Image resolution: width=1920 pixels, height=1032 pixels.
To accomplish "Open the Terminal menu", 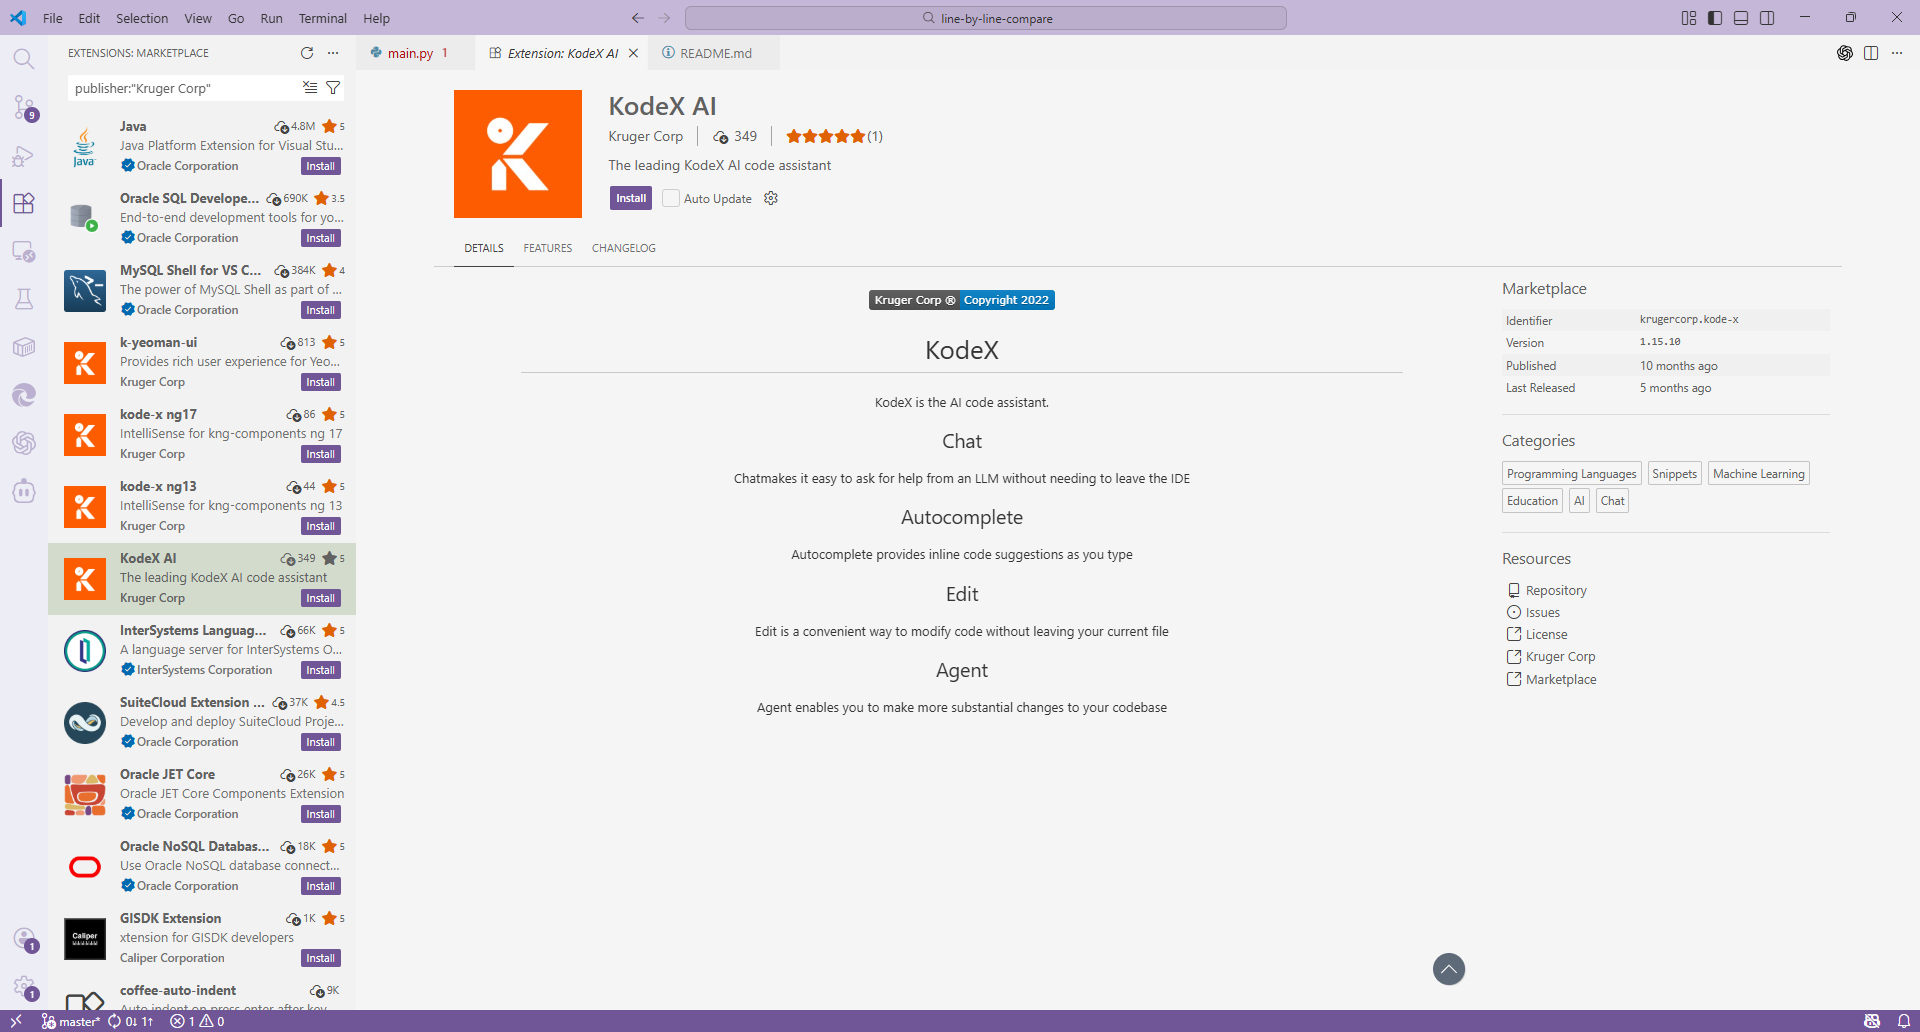I will (322, 18).
